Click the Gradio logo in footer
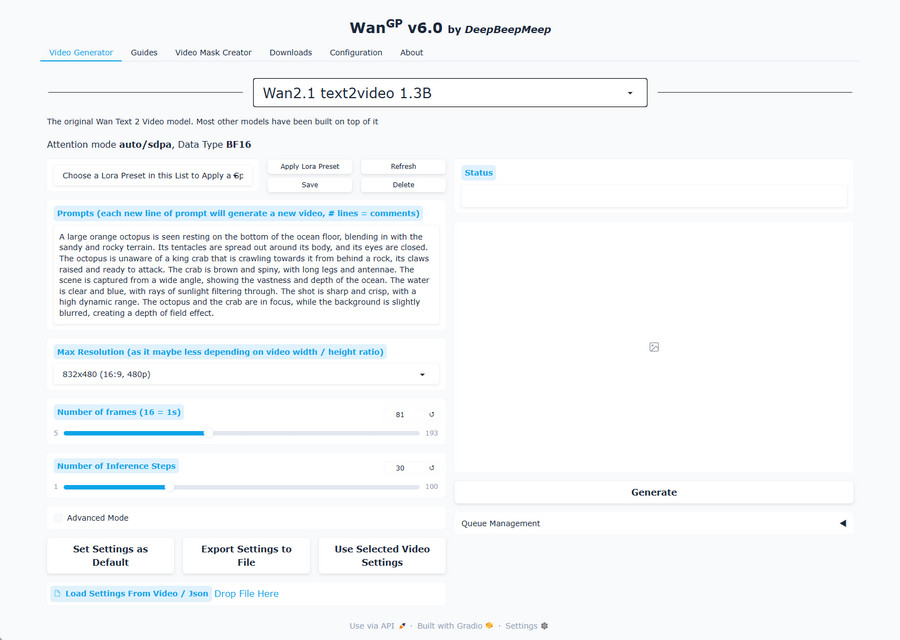This screenshot has width=900, height=640. pos(489,626)
